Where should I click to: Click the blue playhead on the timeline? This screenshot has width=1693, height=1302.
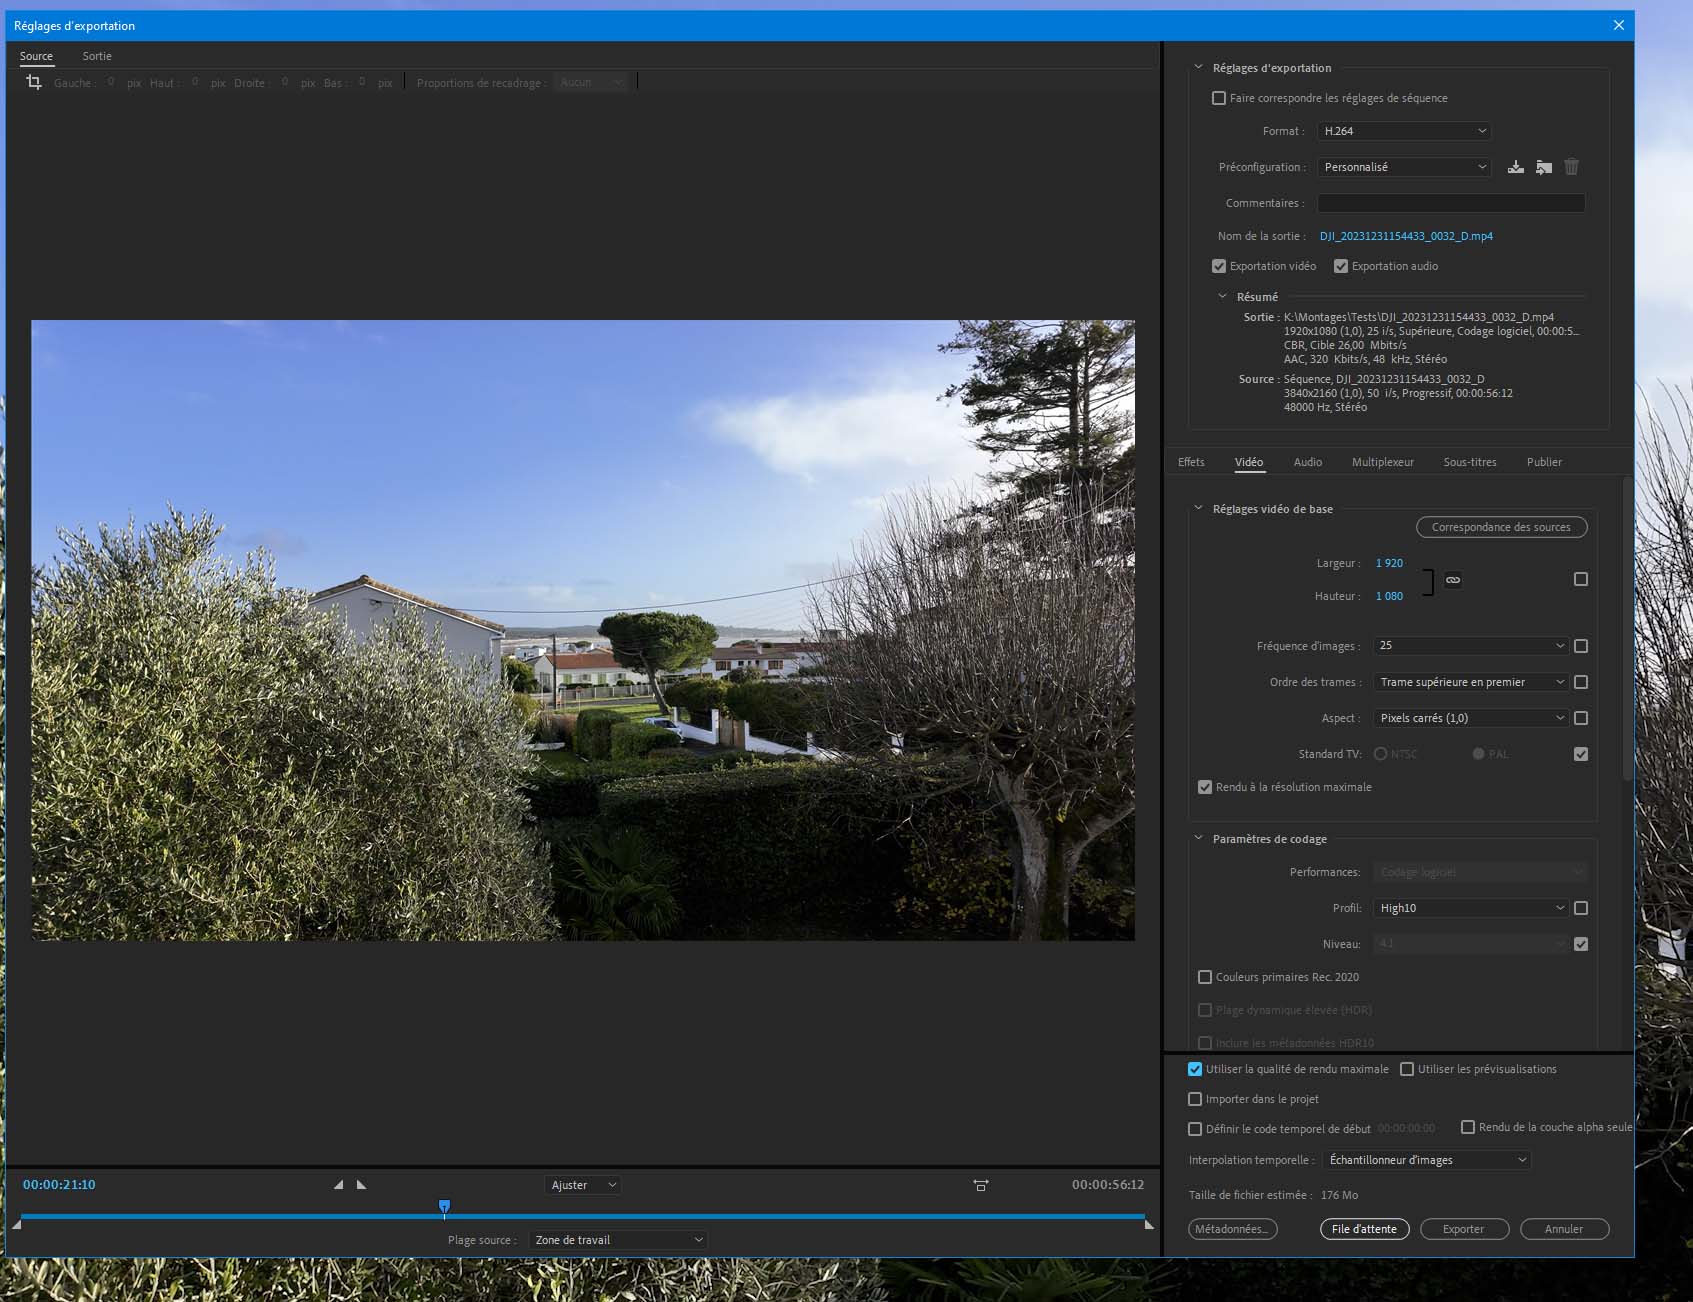pos(445,1207)
